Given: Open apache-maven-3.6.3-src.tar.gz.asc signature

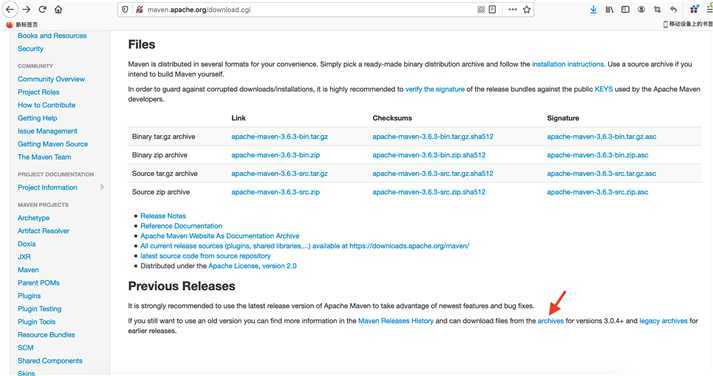Looking at the screenshot, I should click(x=602, y=174).
